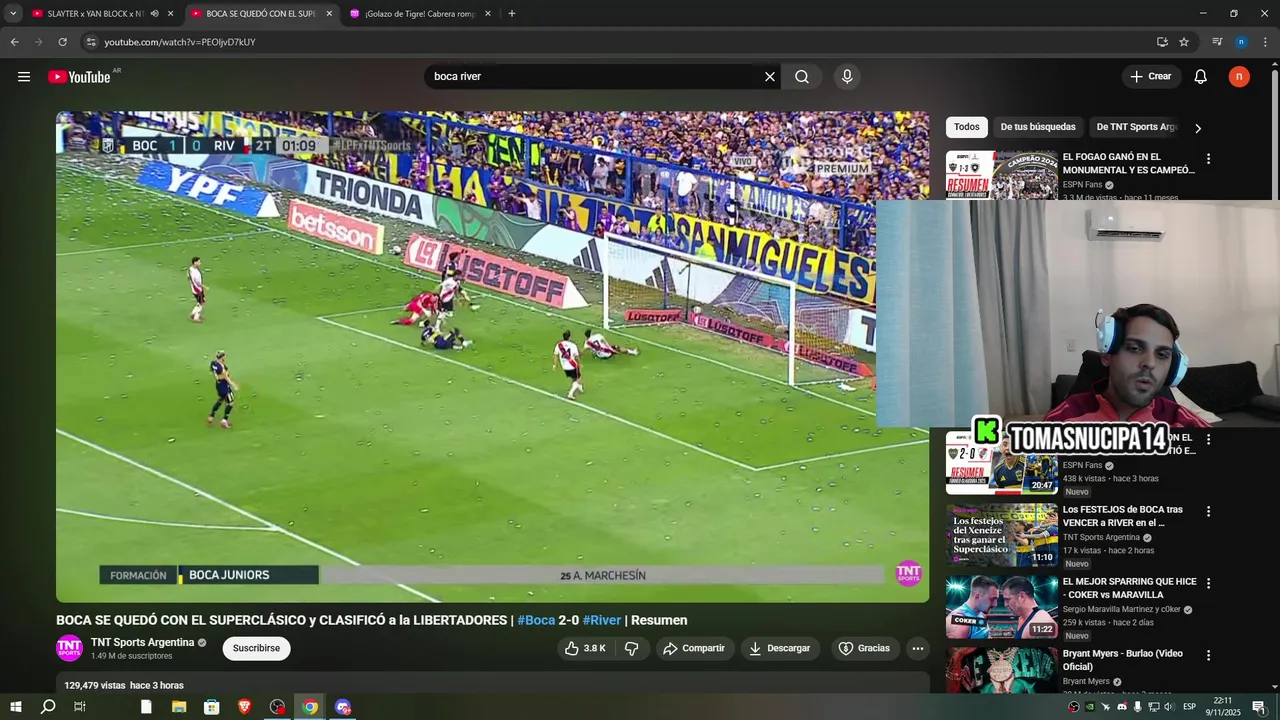The image size is (1280, 720).
Task: Open the #River hashtag link in title
Action: click(602, 620)
